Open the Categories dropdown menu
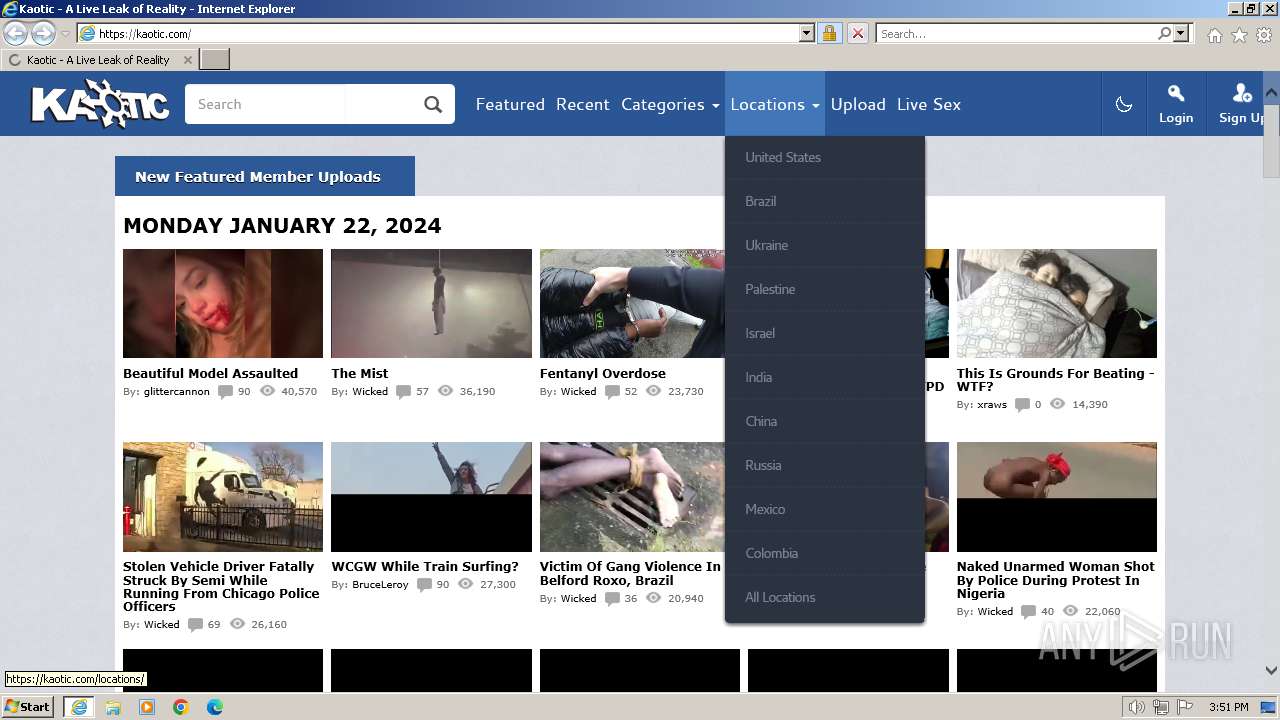 point(670,104)
